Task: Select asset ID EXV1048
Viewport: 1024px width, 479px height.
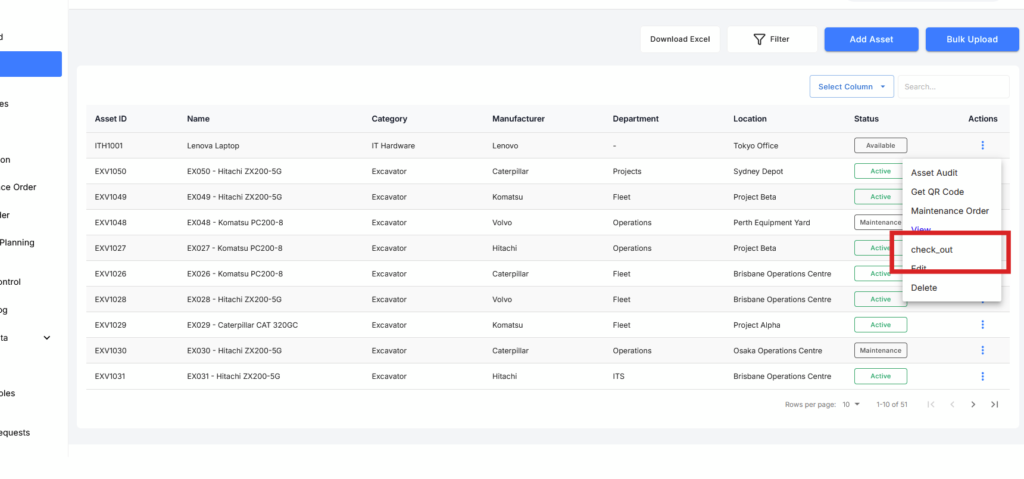Action: point(110,222)
